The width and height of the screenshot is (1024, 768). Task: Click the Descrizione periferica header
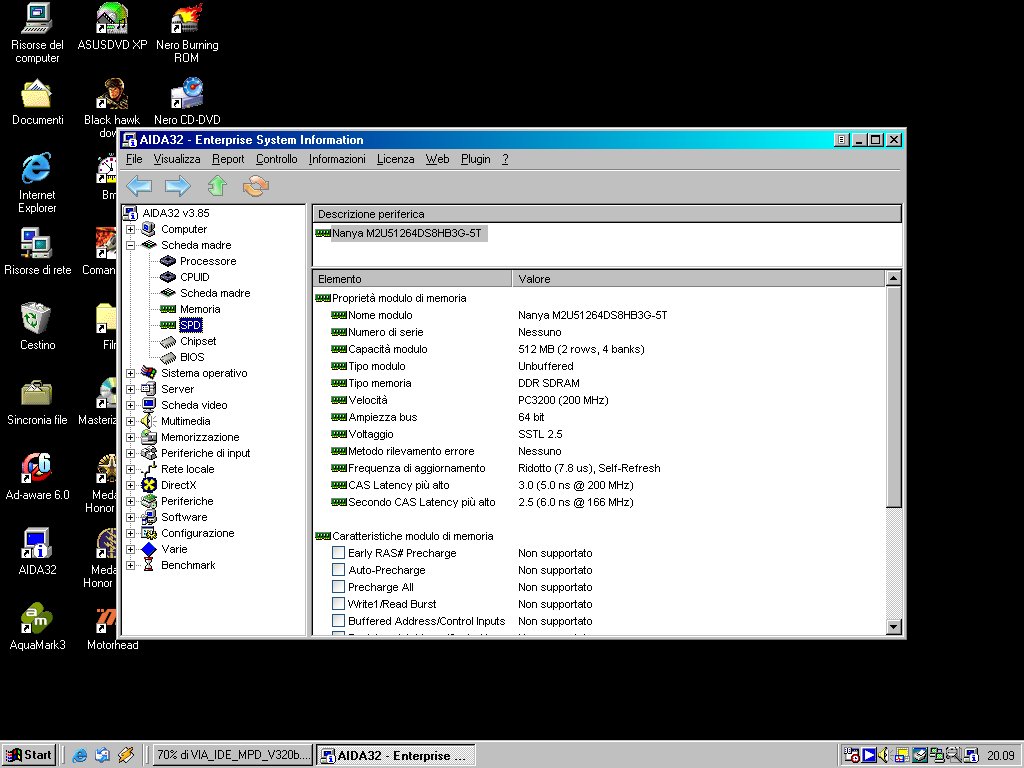(607, 214)
